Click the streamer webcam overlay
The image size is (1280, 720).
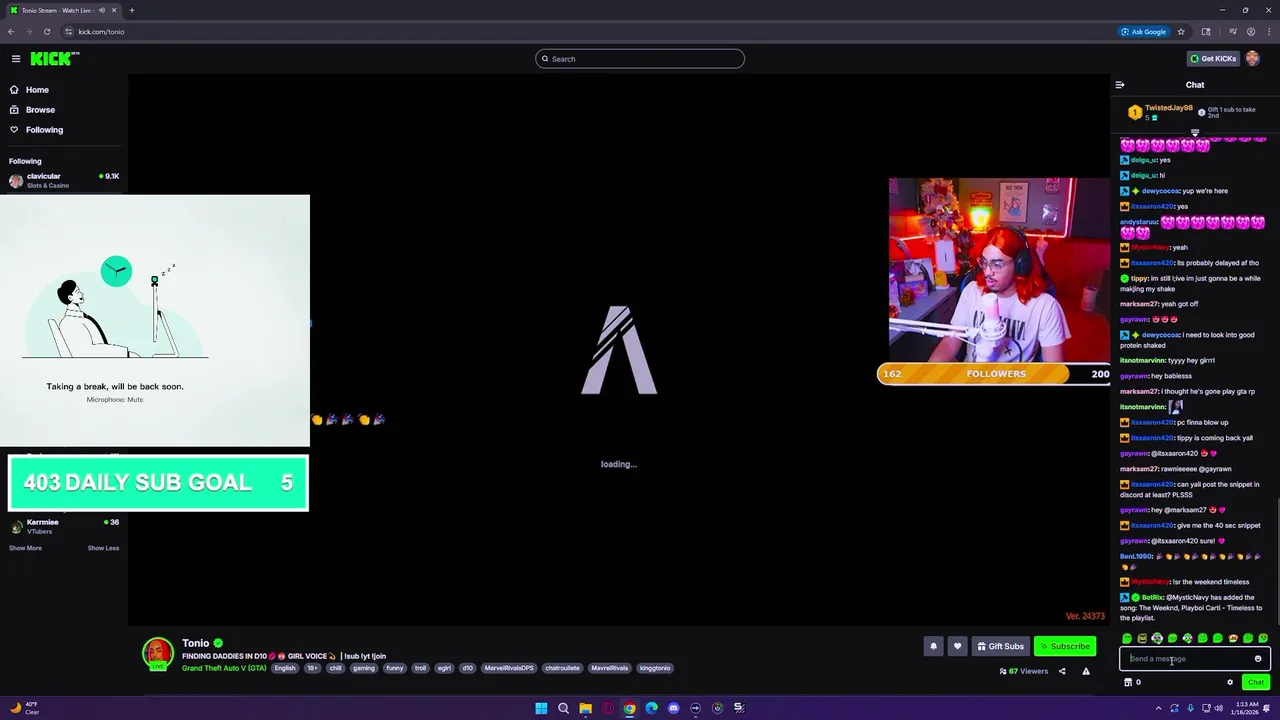998,270
